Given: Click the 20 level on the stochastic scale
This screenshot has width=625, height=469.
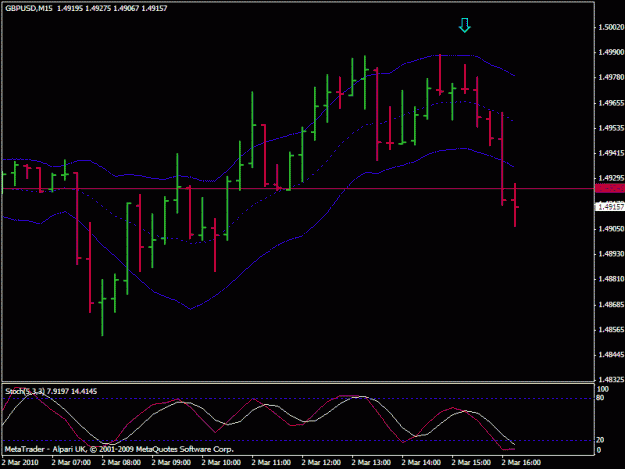Looking at the screenshot, I should click(600, 440).
